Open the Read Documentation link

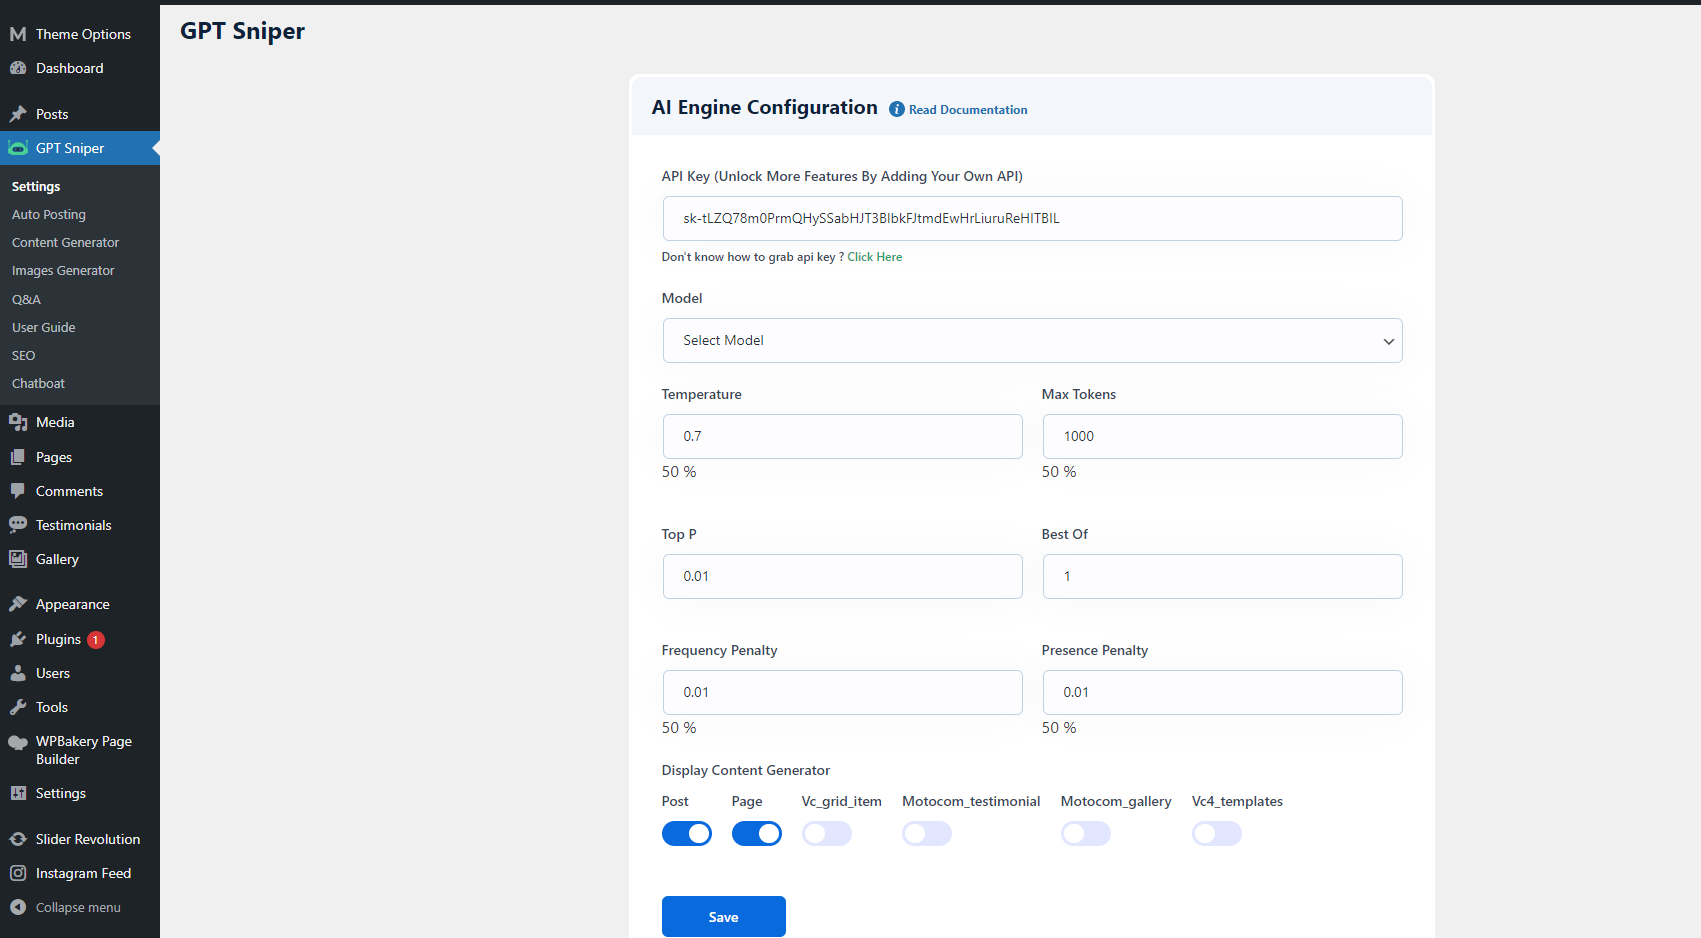pos(968,110)
